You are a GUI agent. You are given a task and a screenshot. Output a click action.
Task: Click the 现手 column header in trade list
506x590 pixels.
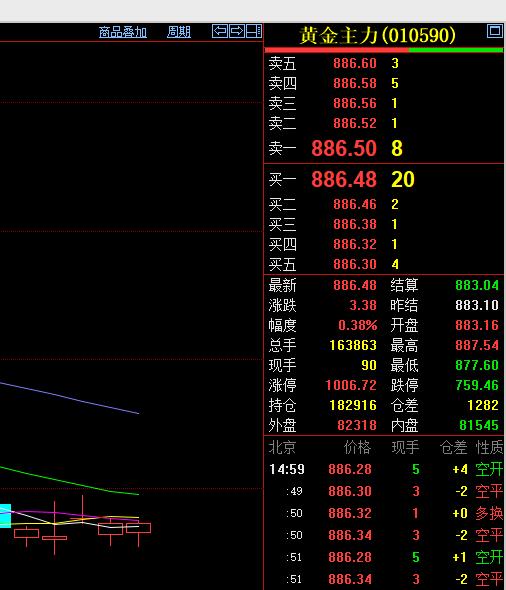[x=405, y=447]
